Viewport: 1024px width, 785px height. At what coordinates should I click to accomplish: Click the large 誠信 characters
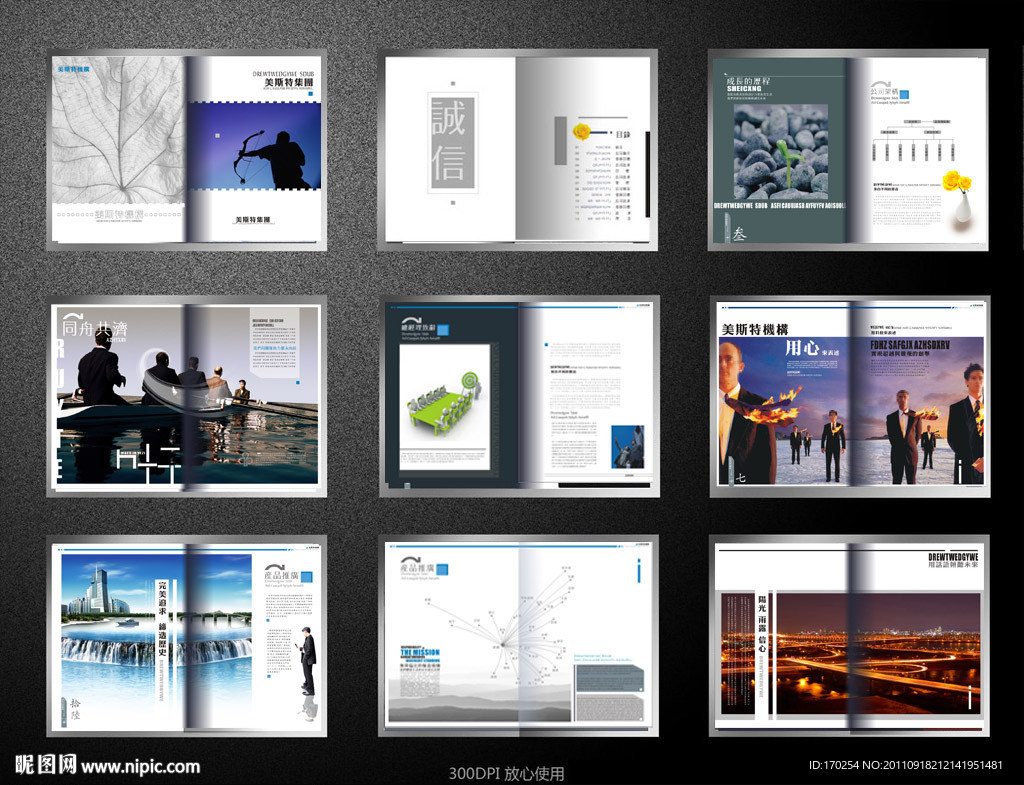pos(448,142)
